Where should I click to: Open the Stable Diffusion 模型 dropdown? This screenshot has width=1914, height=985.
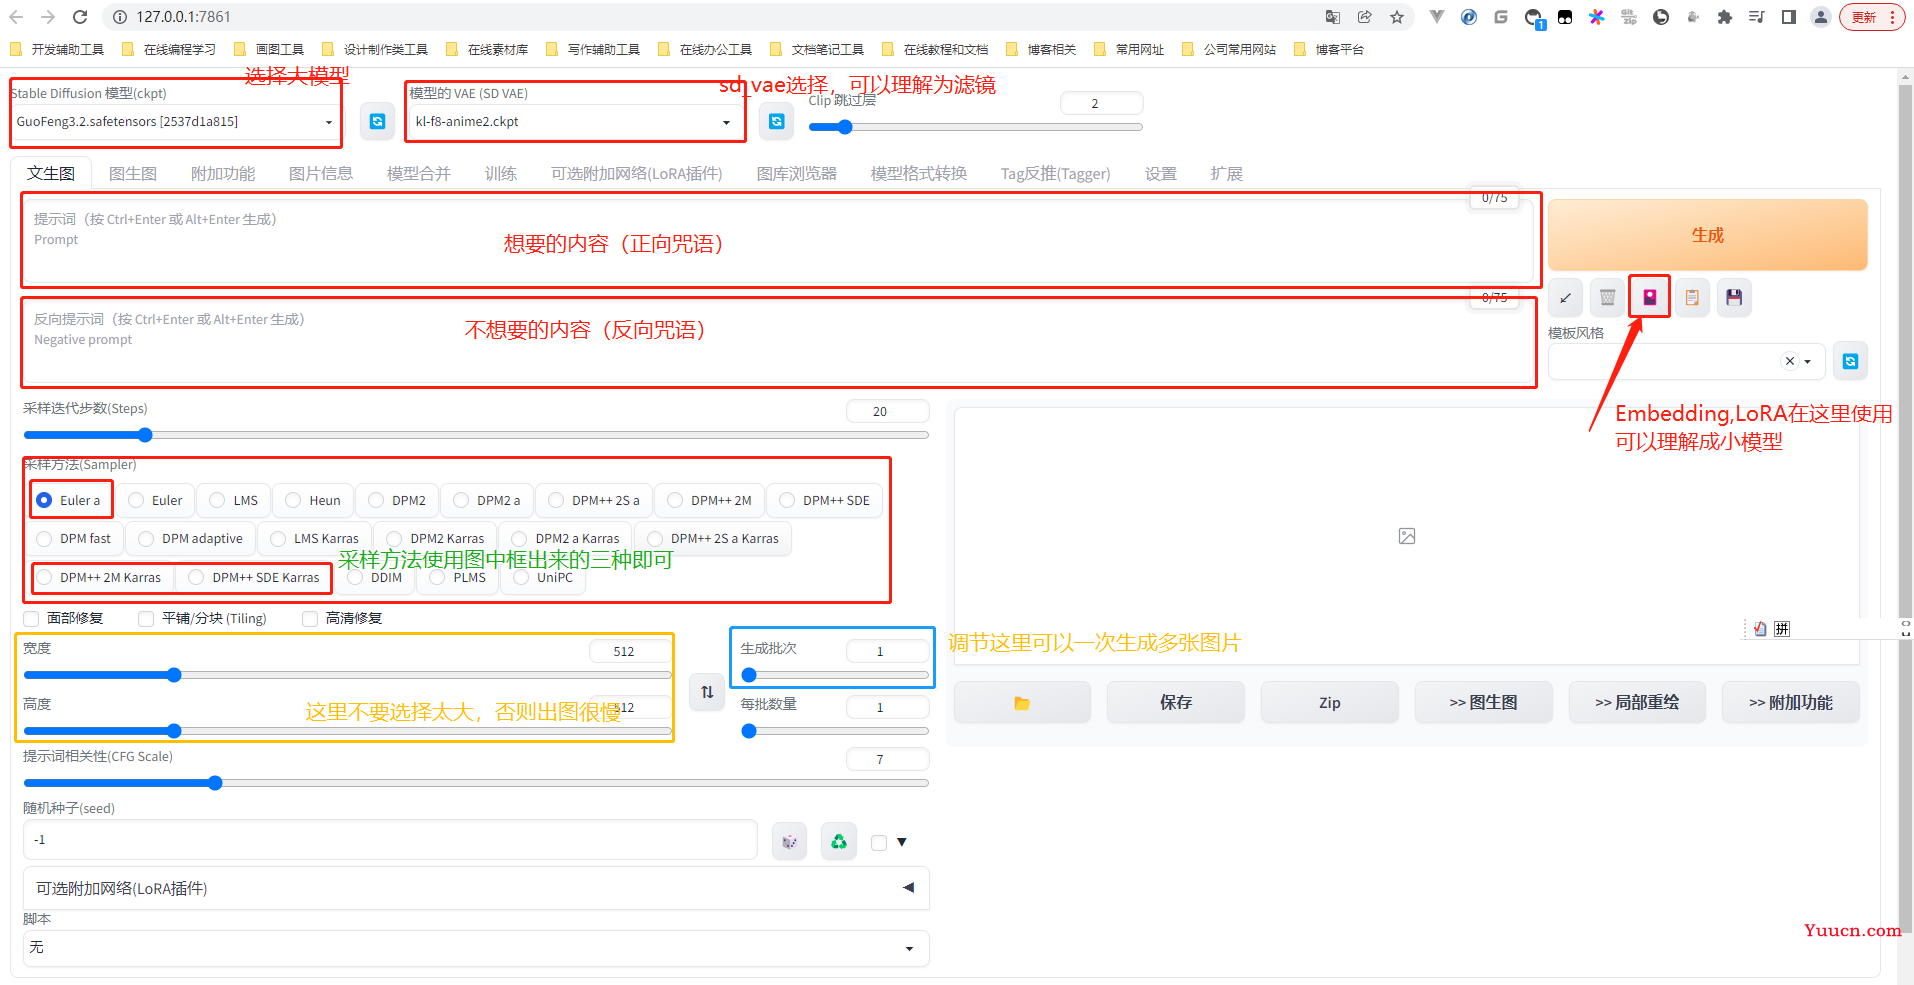[174, 122]
